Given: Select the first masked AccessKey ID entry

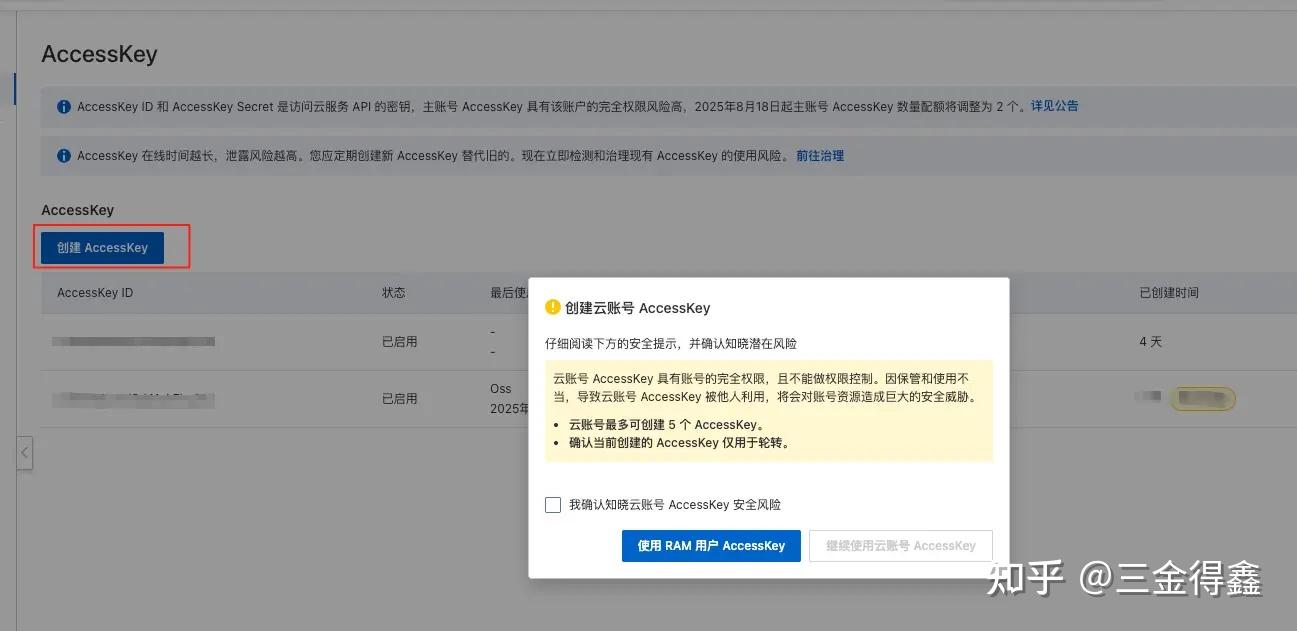Looking at the screenshot, I should tap(133, 341).
